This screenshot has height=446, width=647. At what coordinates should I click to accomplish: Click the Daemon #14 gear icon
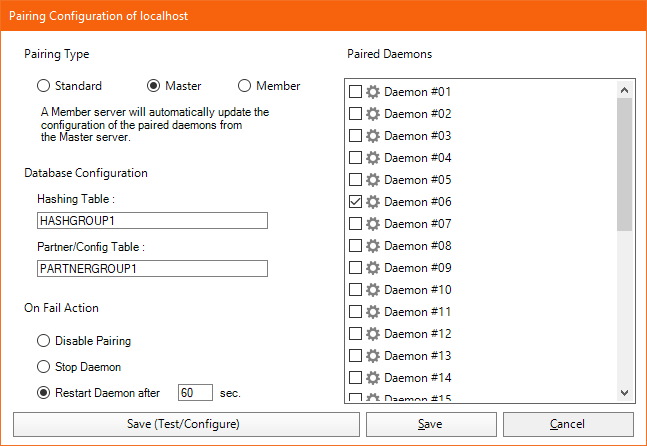pos(373,378)
